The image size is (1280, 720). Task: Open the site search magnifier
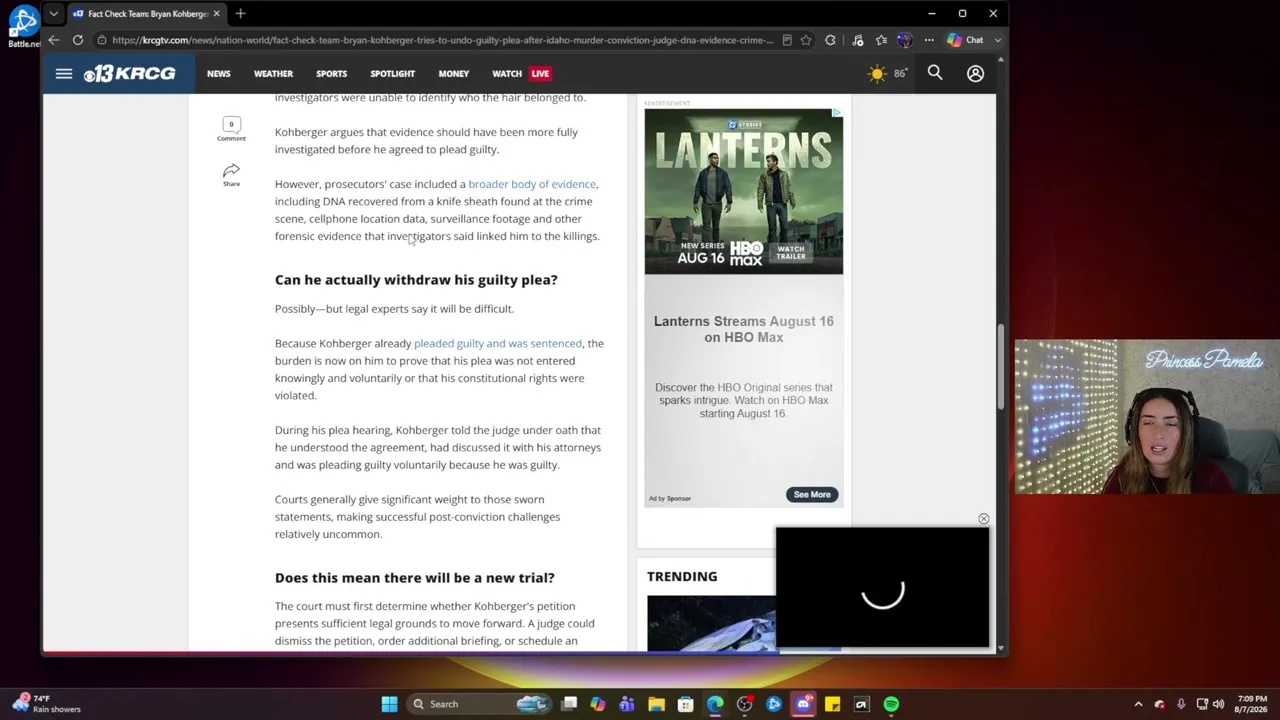[935, 73]
